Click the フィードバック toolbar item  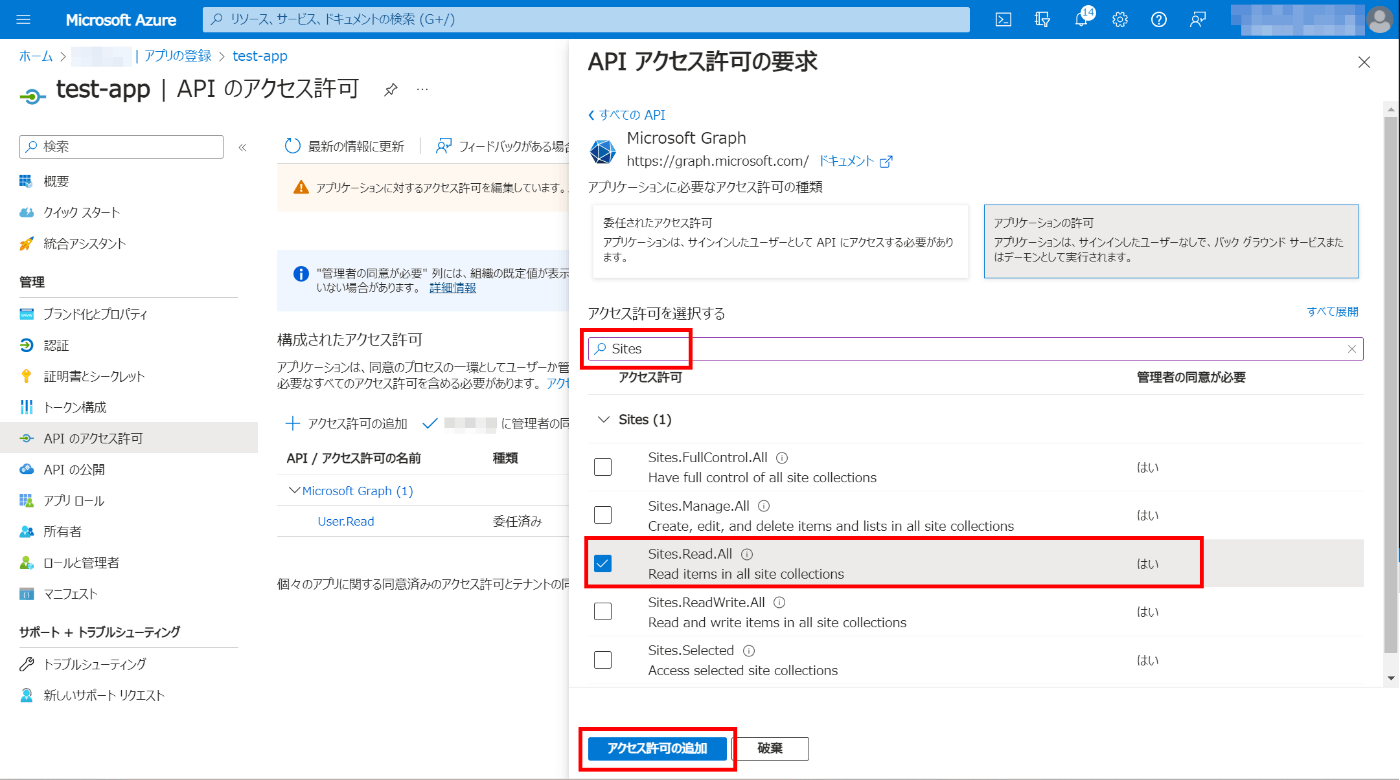tap(503, 146)
